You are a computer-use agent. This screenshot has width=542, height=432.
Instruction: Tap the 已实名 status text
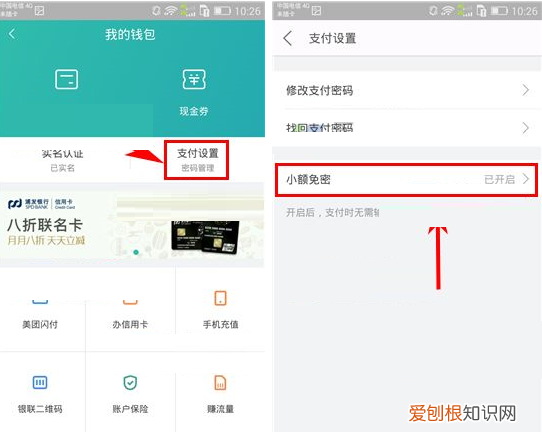point(63,168)
